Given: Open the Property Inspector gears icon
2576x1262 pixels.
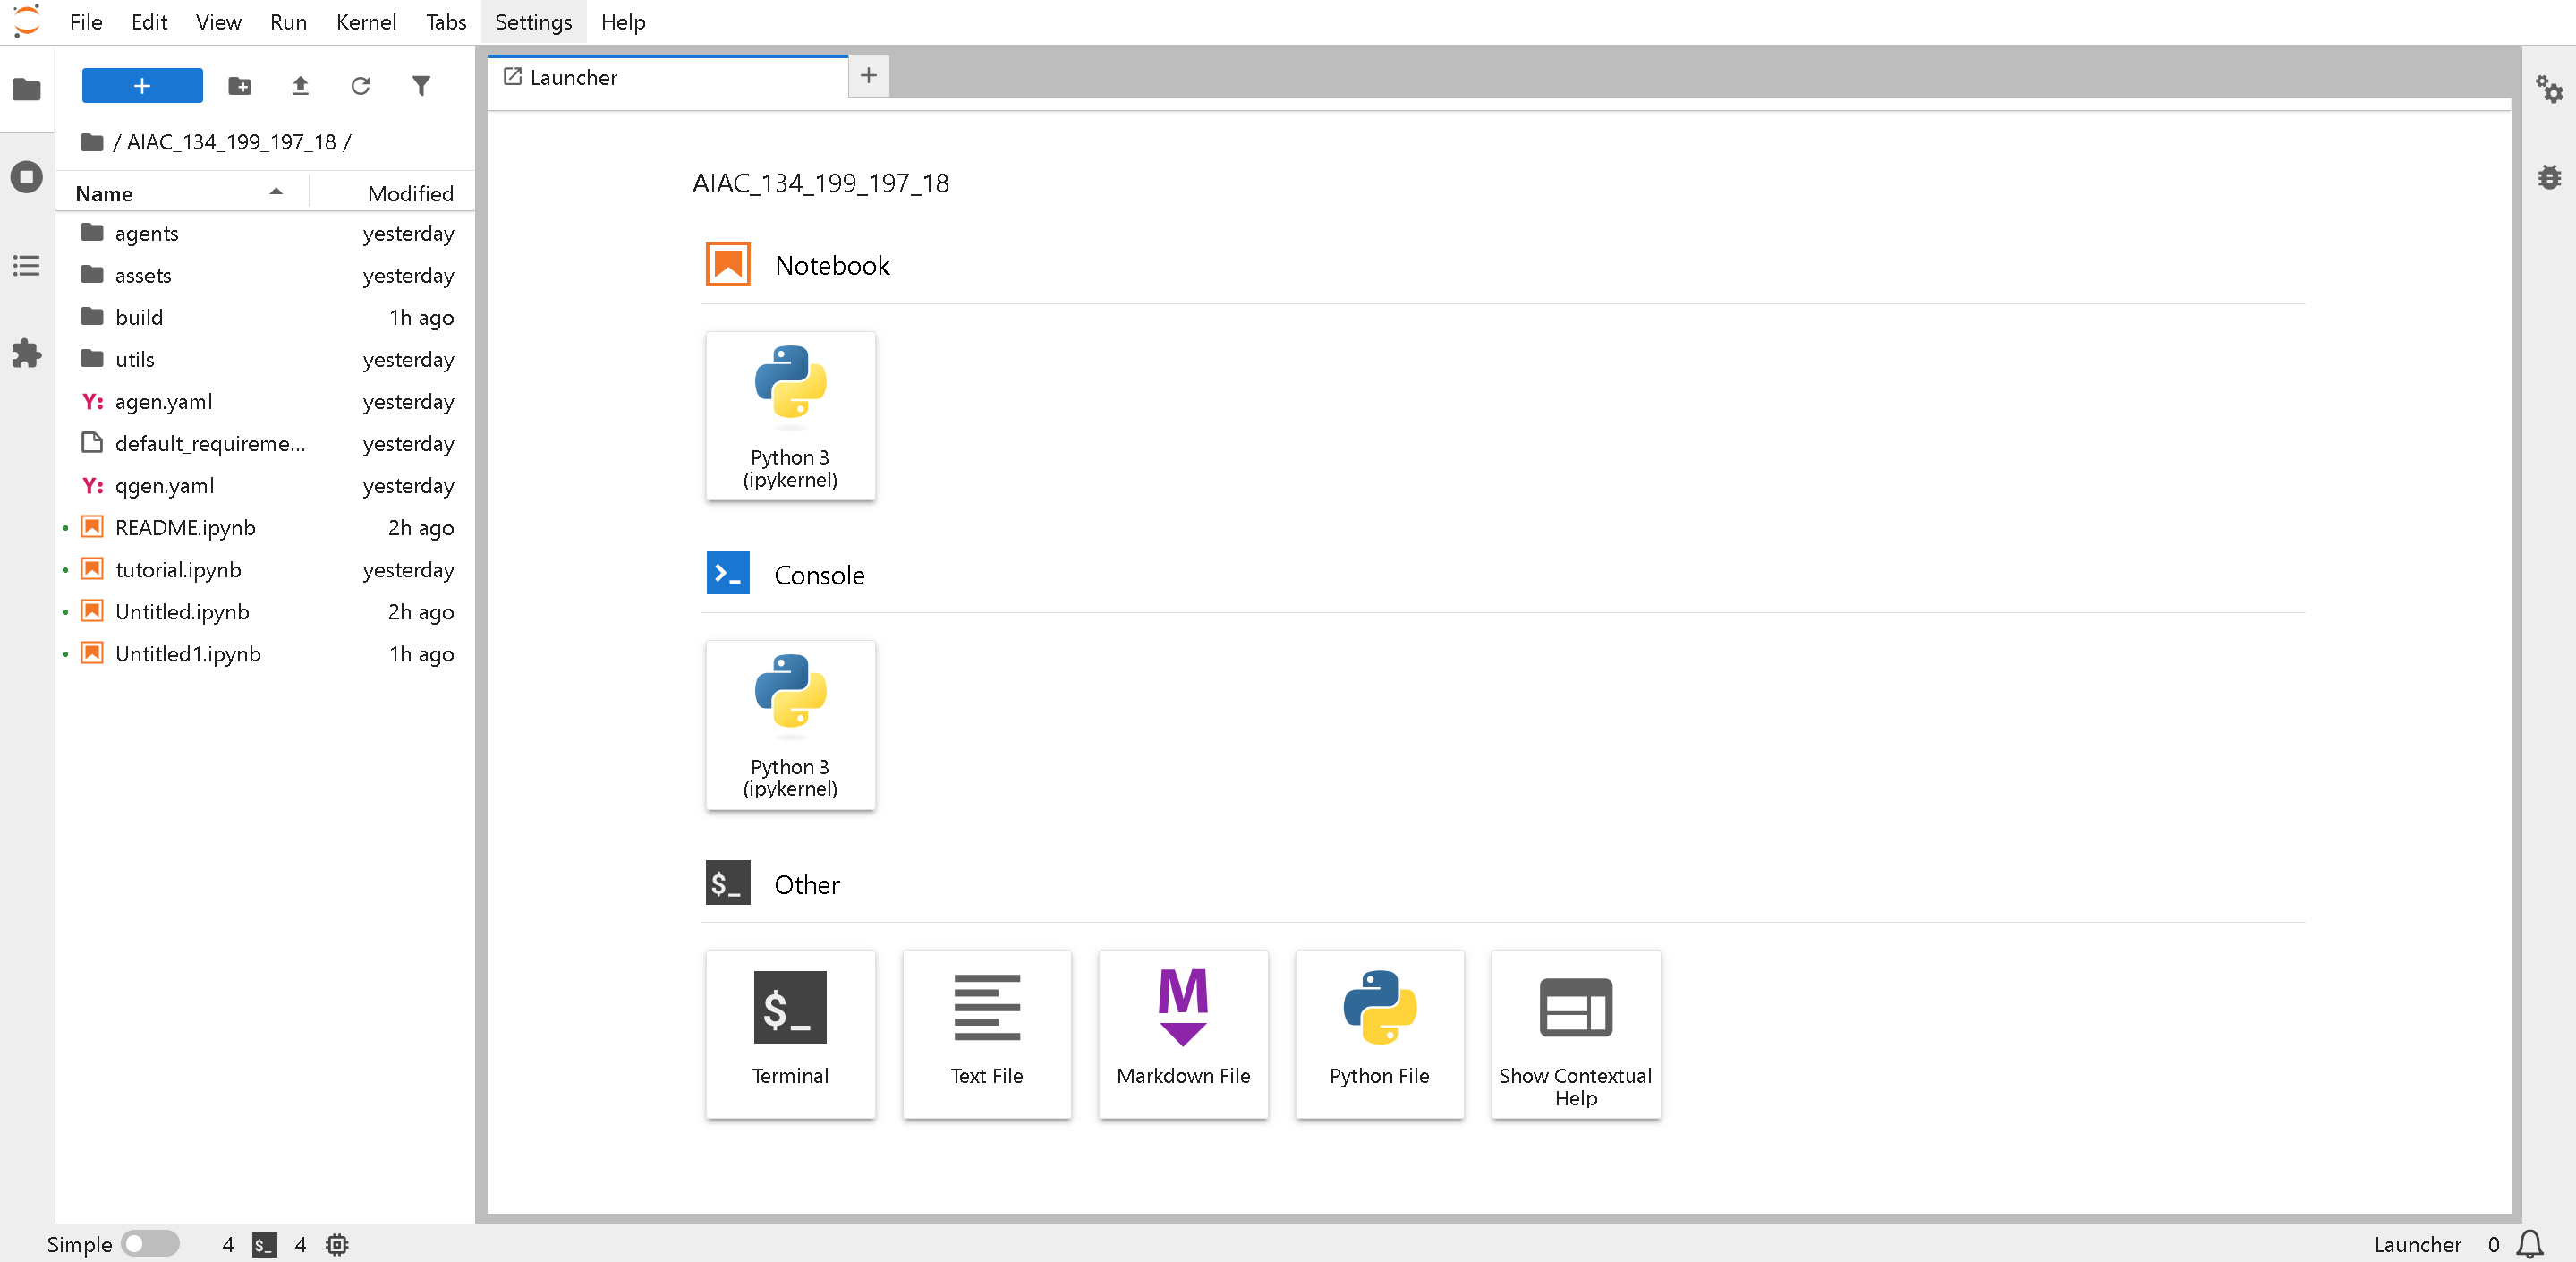Looking at the screenshot, I should (x=2549, y=89).
